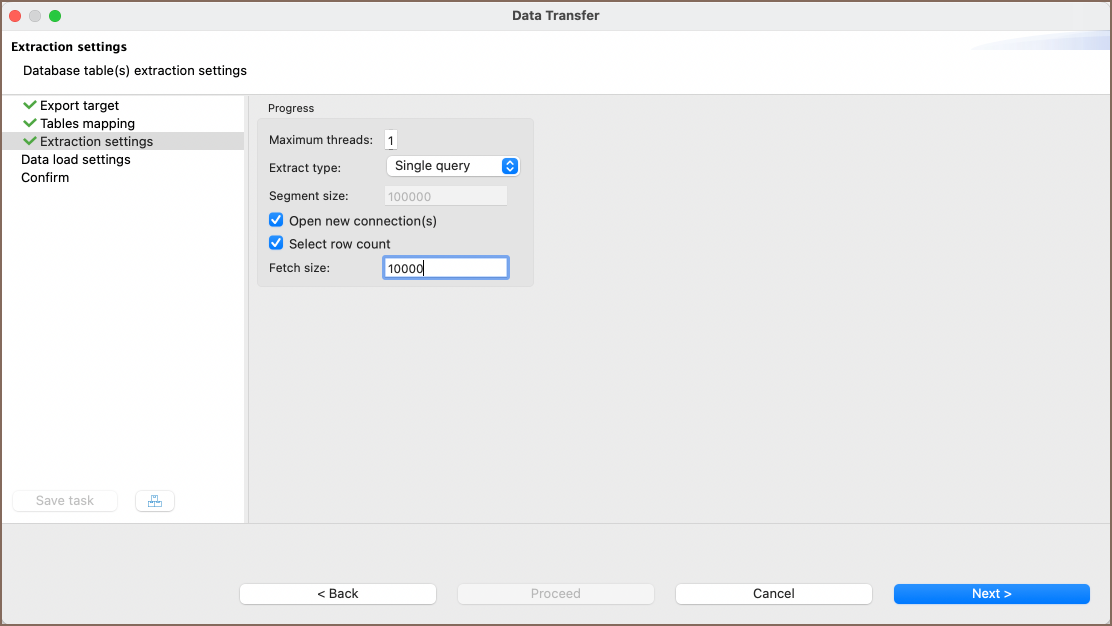Screen dimensions: 1112x626
Task: Click the Next > button
Action: [991, 594]
